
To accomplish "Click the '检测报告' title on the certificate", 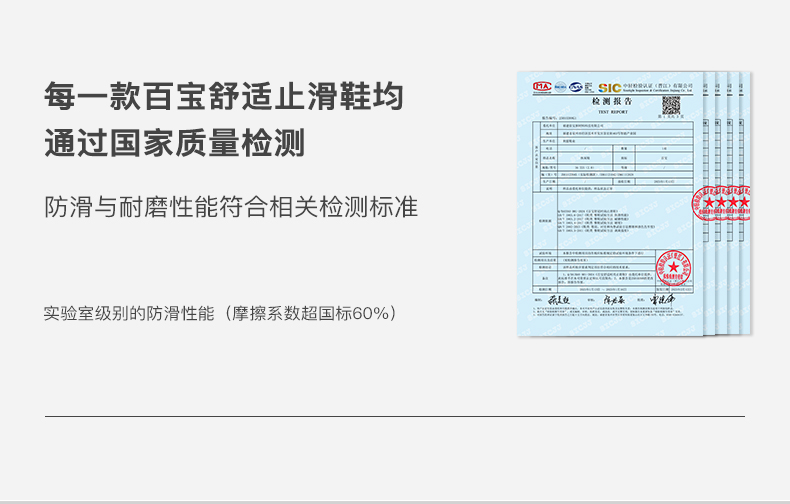I will coord(612,102).
